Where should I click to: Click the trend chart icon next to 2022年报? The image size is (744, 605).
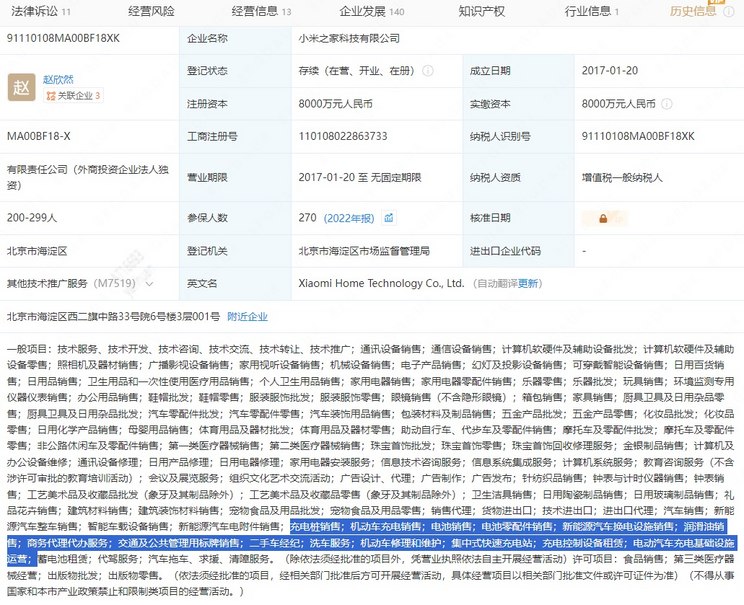(x=389, y=217)
